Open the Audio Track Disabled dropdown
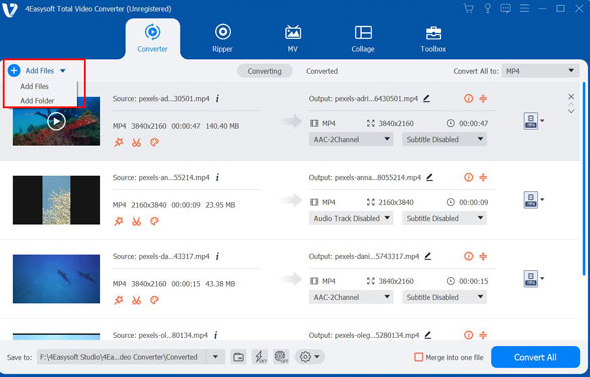Screen dimensions: 590x377 tap(351, 218)
